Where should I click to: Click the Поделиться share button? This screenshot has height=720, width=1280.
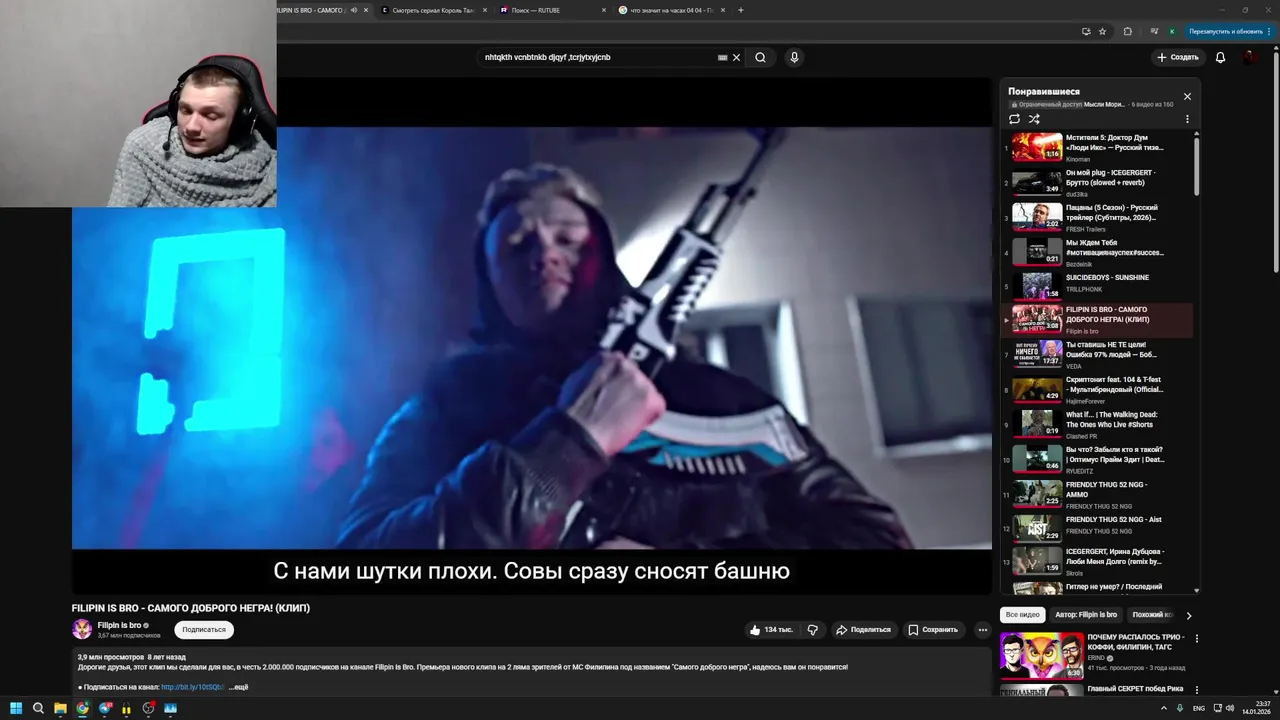(863, 630)
